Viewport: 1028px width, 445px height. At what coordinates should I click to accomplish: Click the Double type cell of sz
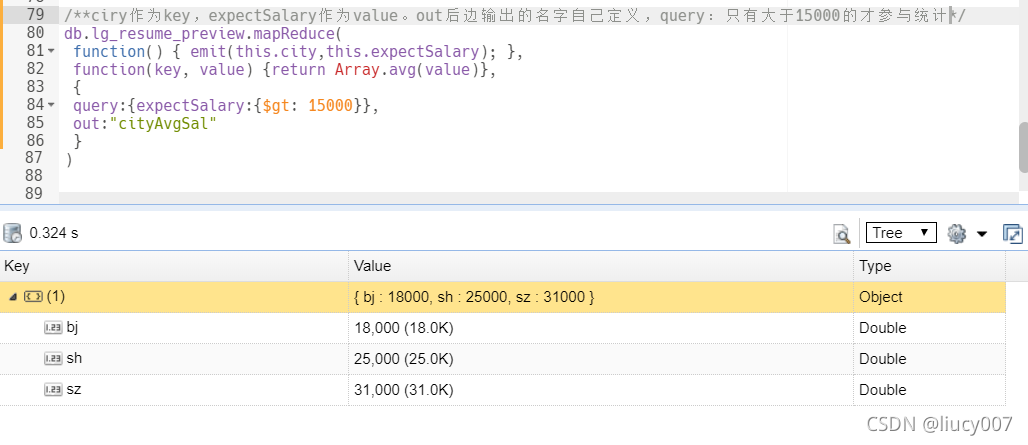point(929,389)
